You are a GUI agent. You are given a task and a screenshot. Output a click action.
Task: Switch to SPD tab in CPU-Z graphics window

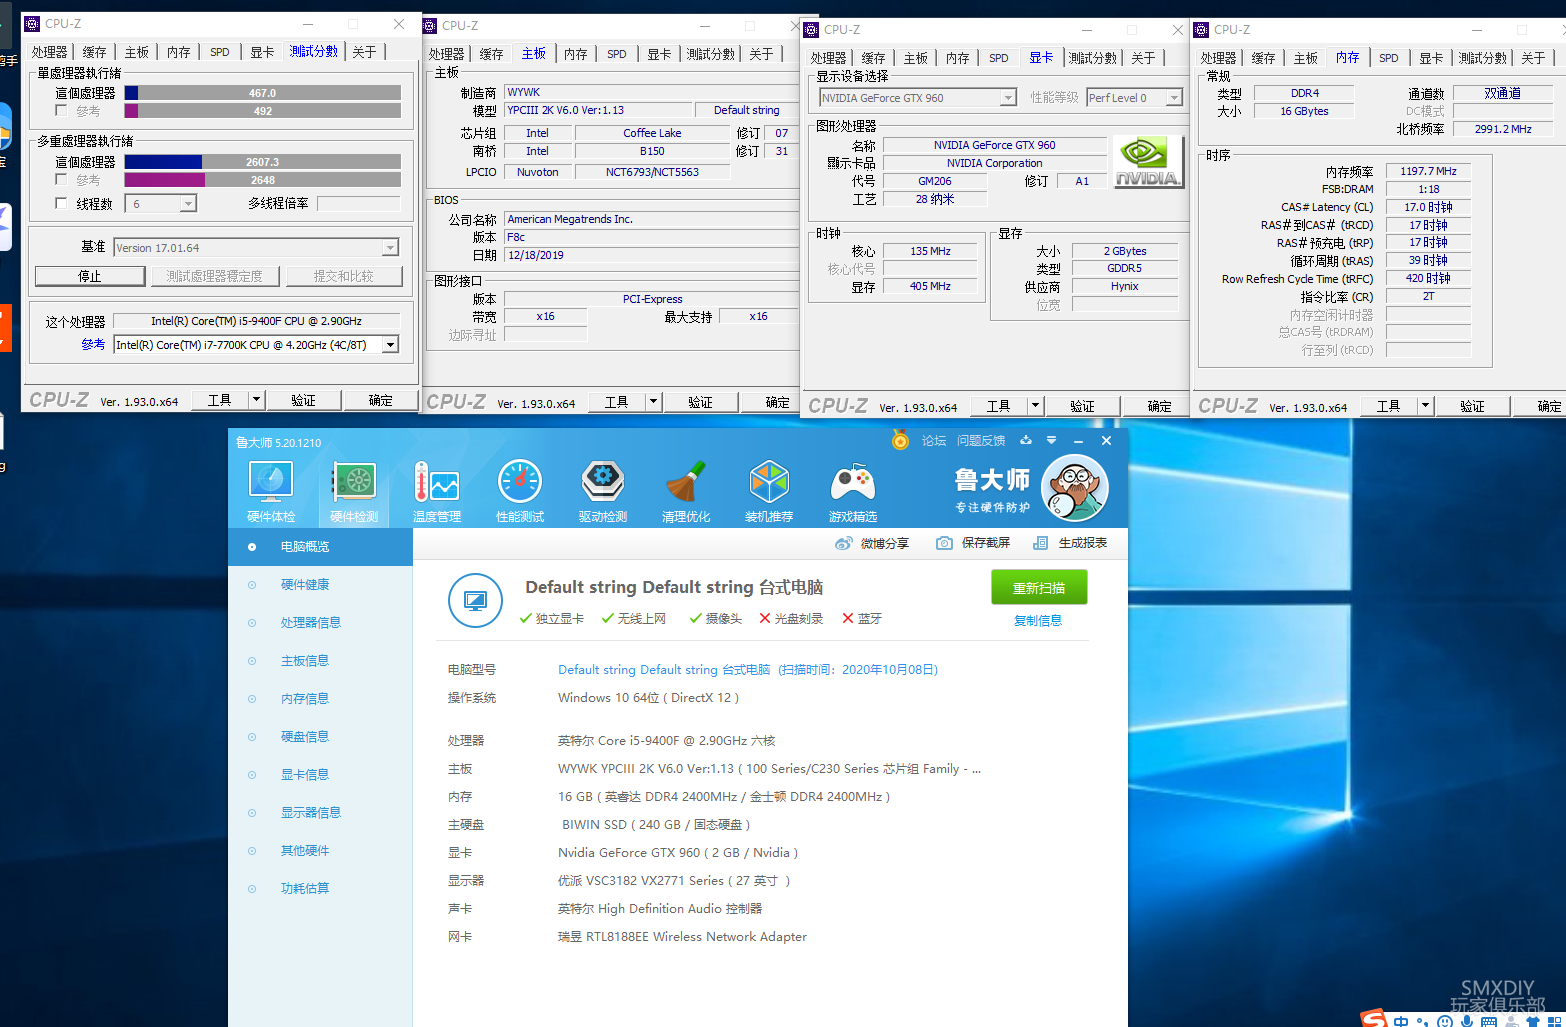pos(998,58)
